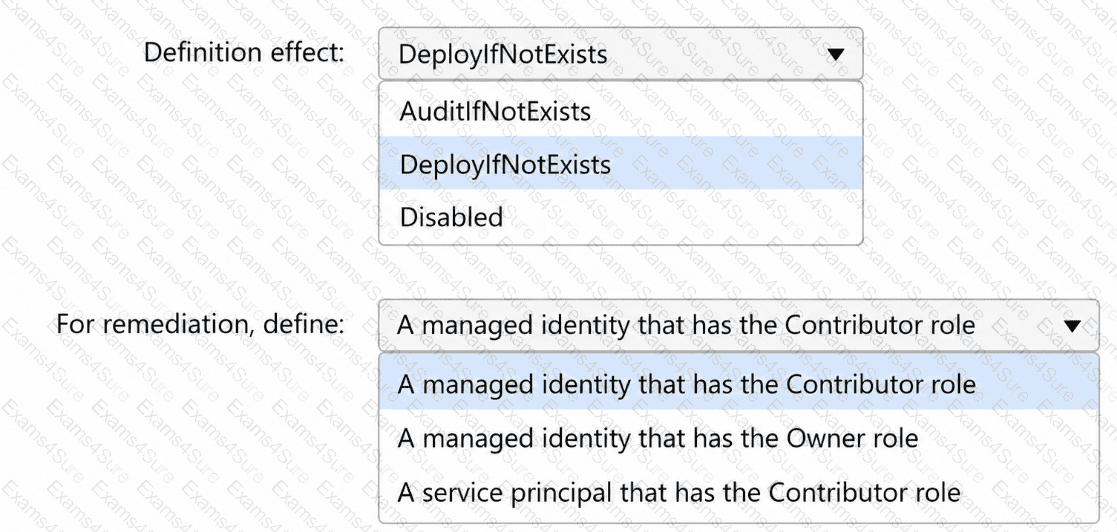This screenshot has height=532, width=1117.
Task: Click the remediation dropdown arrow
Action: (1072, 325)
